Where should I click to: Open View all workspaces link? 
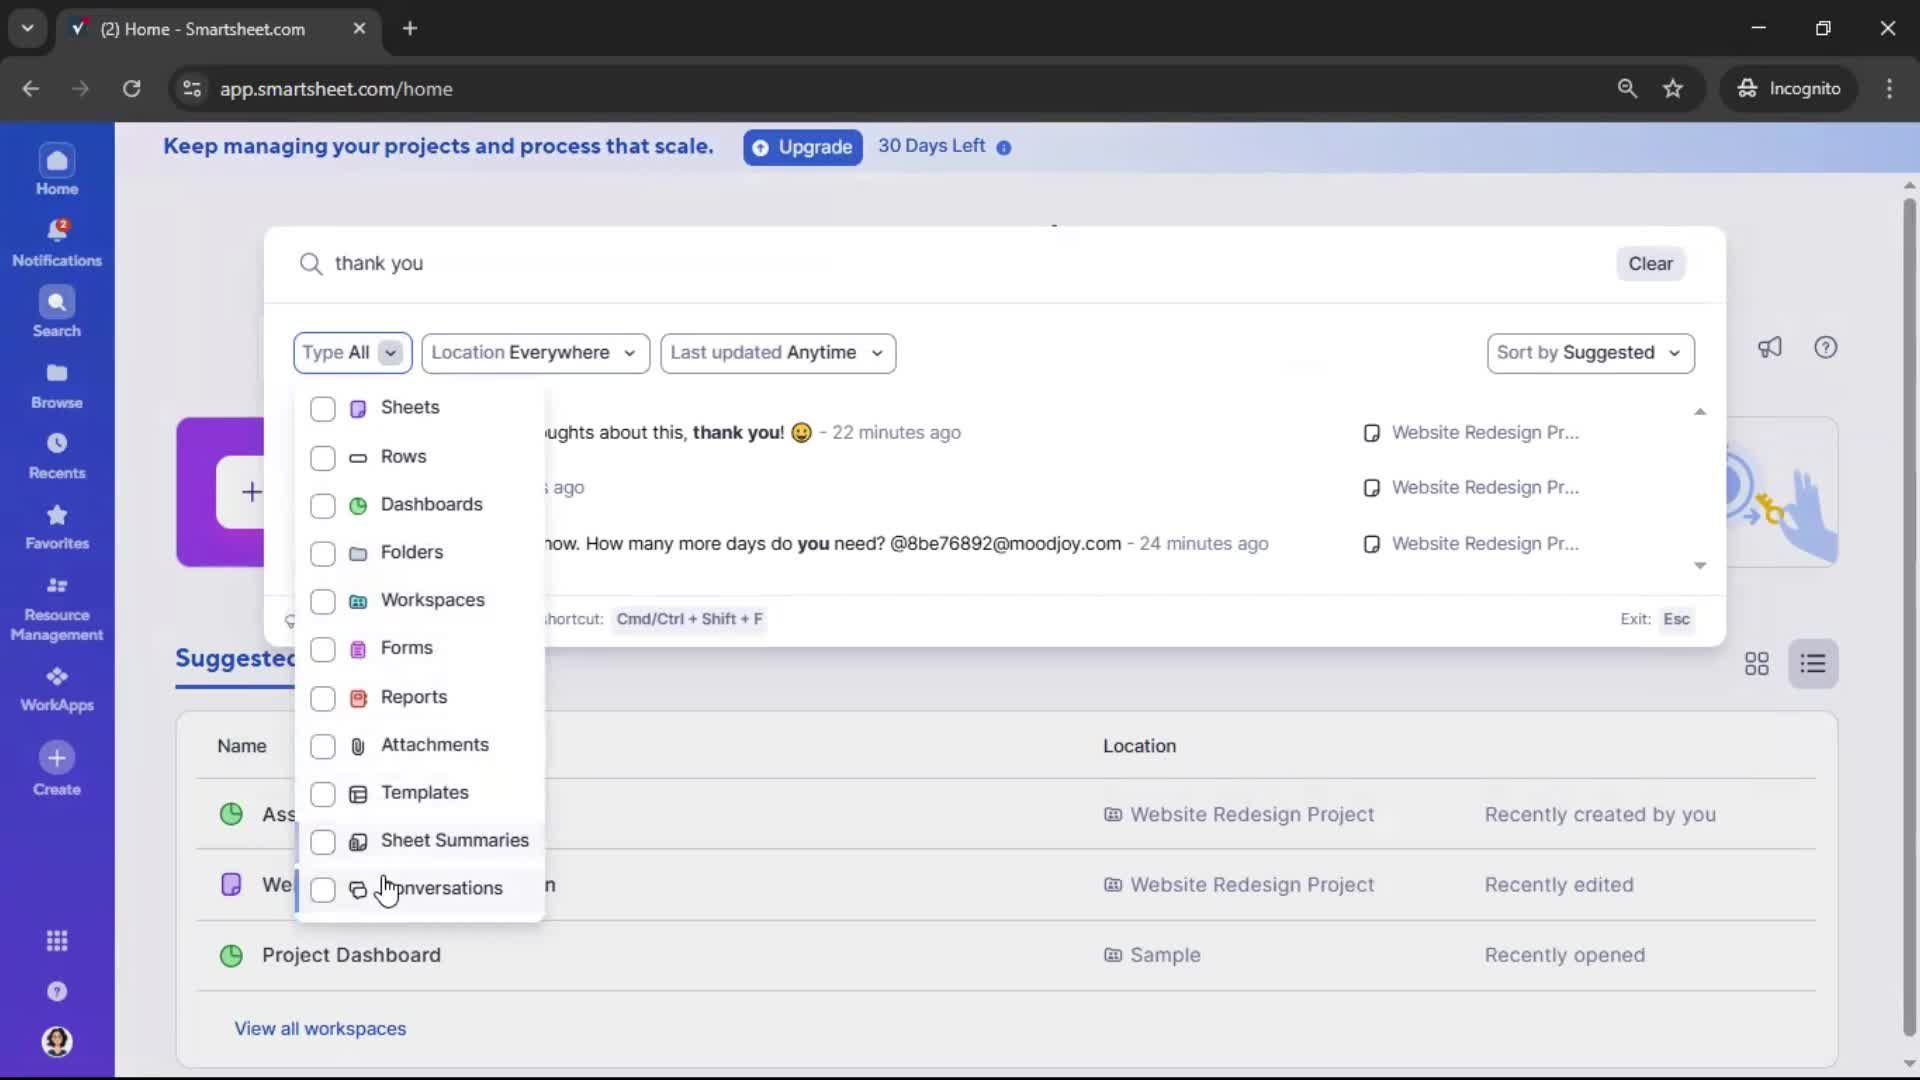[319, 1028]
